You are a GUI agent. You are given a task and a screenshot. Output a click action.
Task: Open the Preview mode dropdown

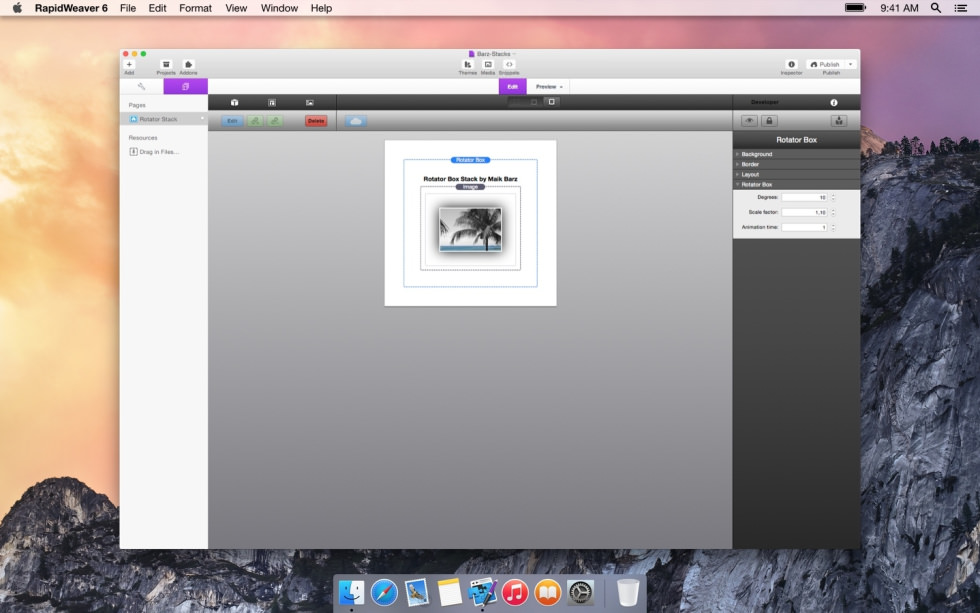pyautogui.click(x=549, y=86)
